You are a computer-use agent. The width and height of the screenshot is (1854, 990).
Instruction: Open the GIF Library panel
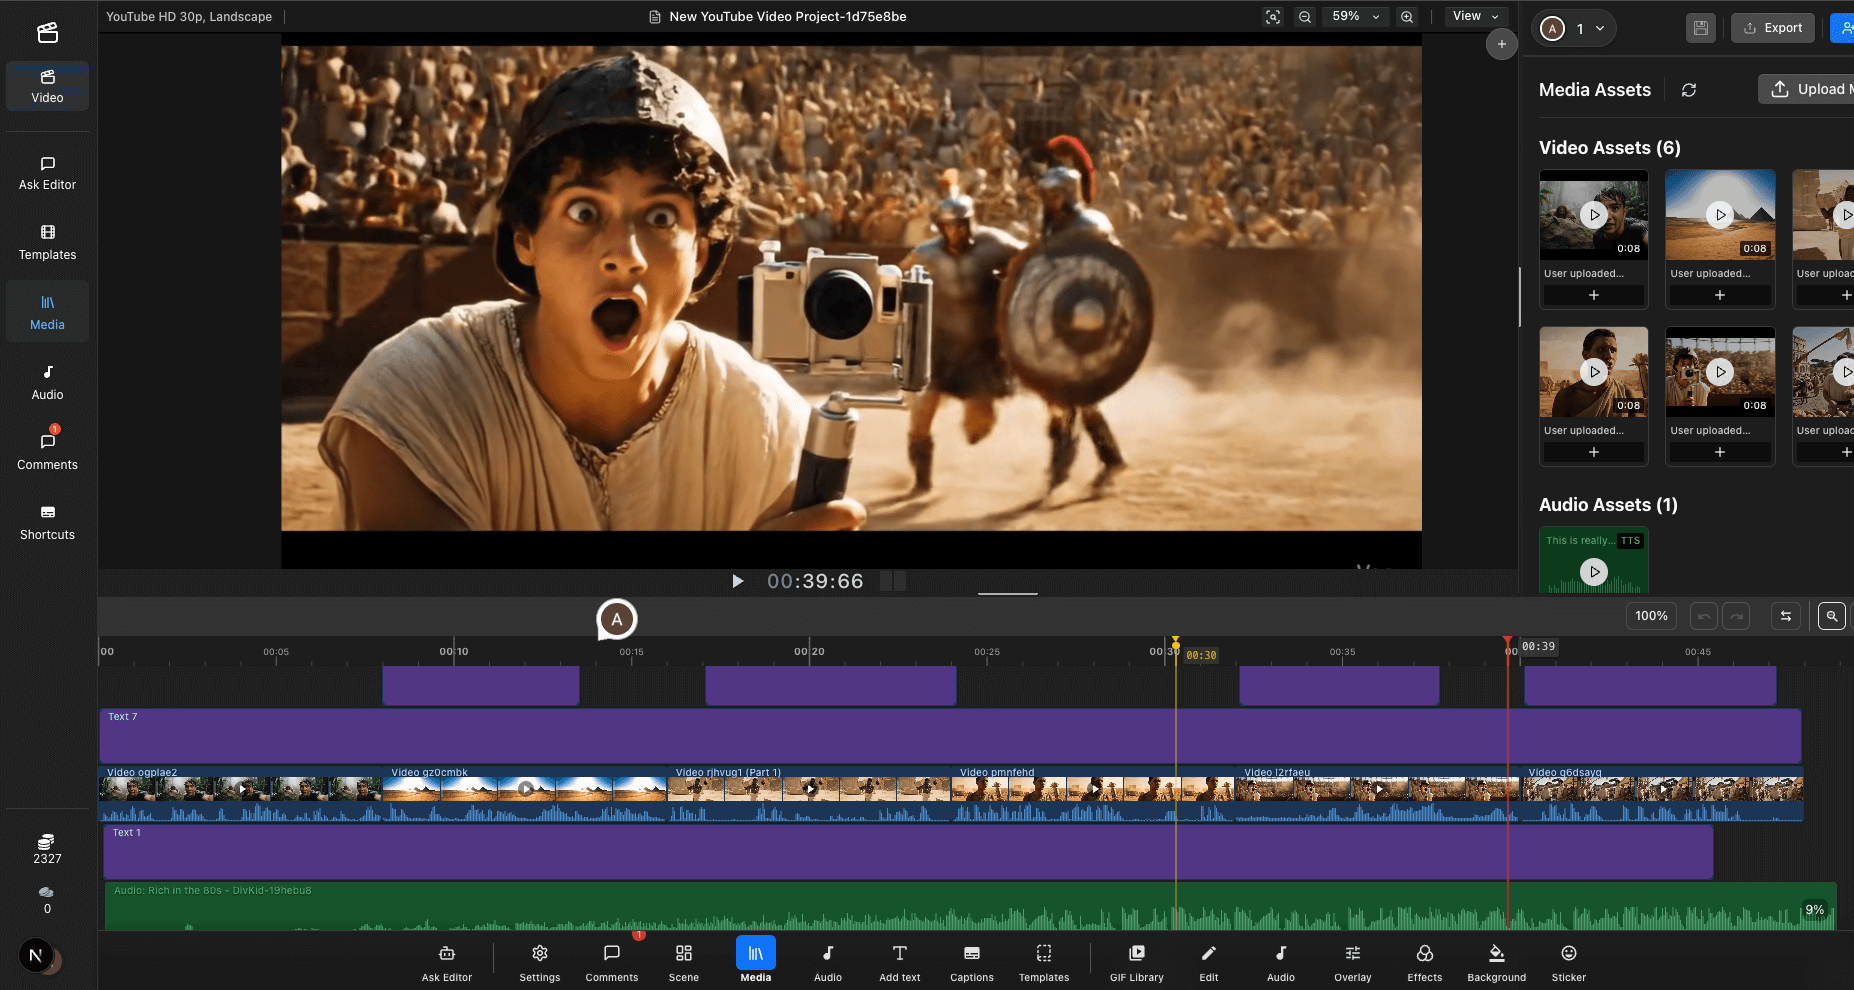[x=1136, y=961]
